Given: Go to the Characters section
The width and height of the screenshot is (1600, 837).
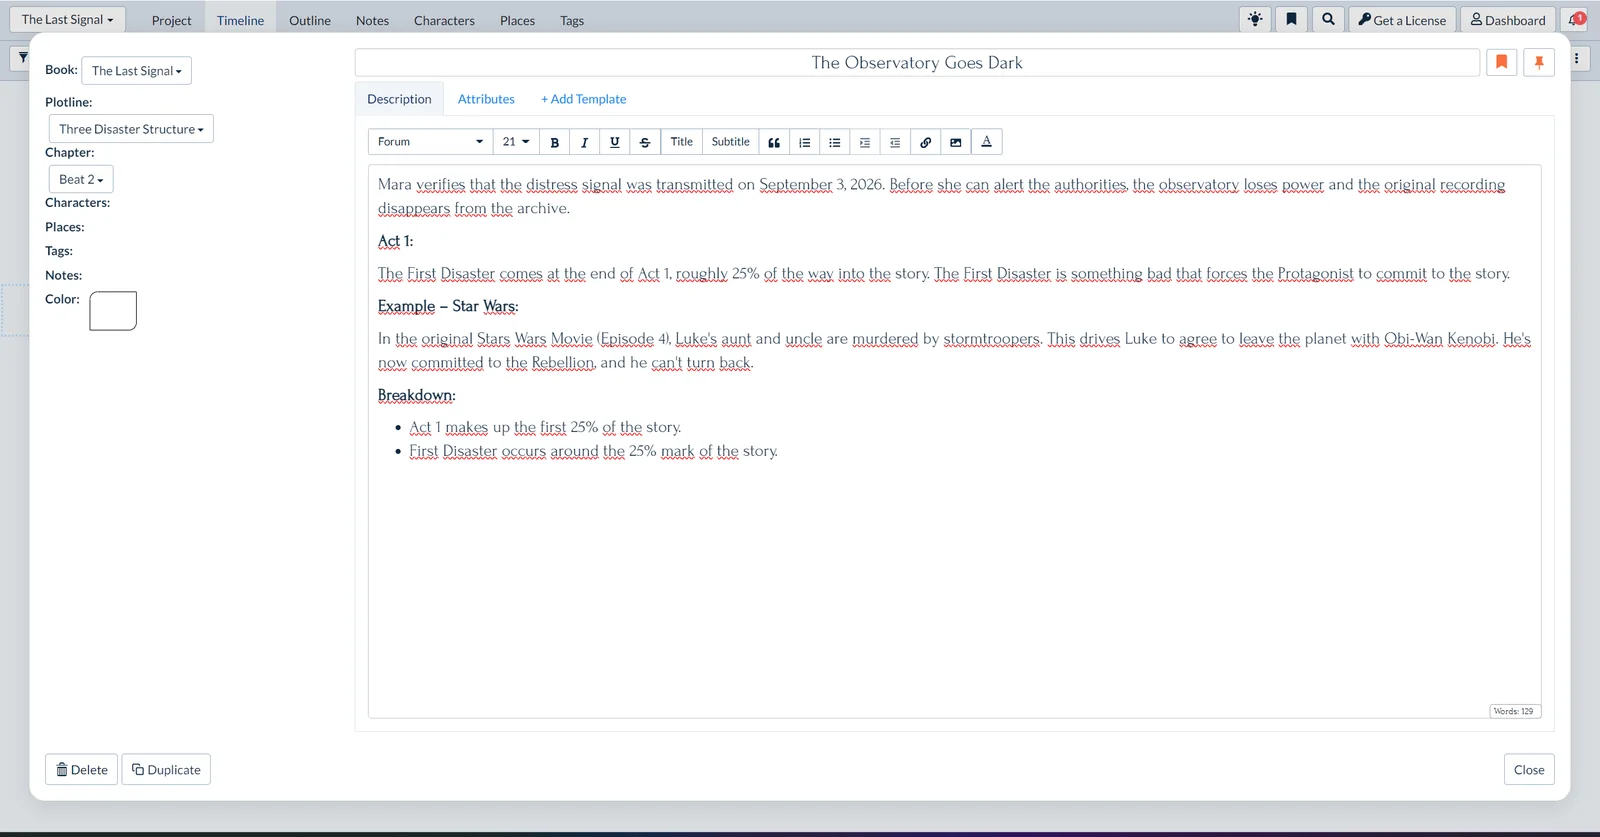Looking at the screenshot, I should [444, 20].
